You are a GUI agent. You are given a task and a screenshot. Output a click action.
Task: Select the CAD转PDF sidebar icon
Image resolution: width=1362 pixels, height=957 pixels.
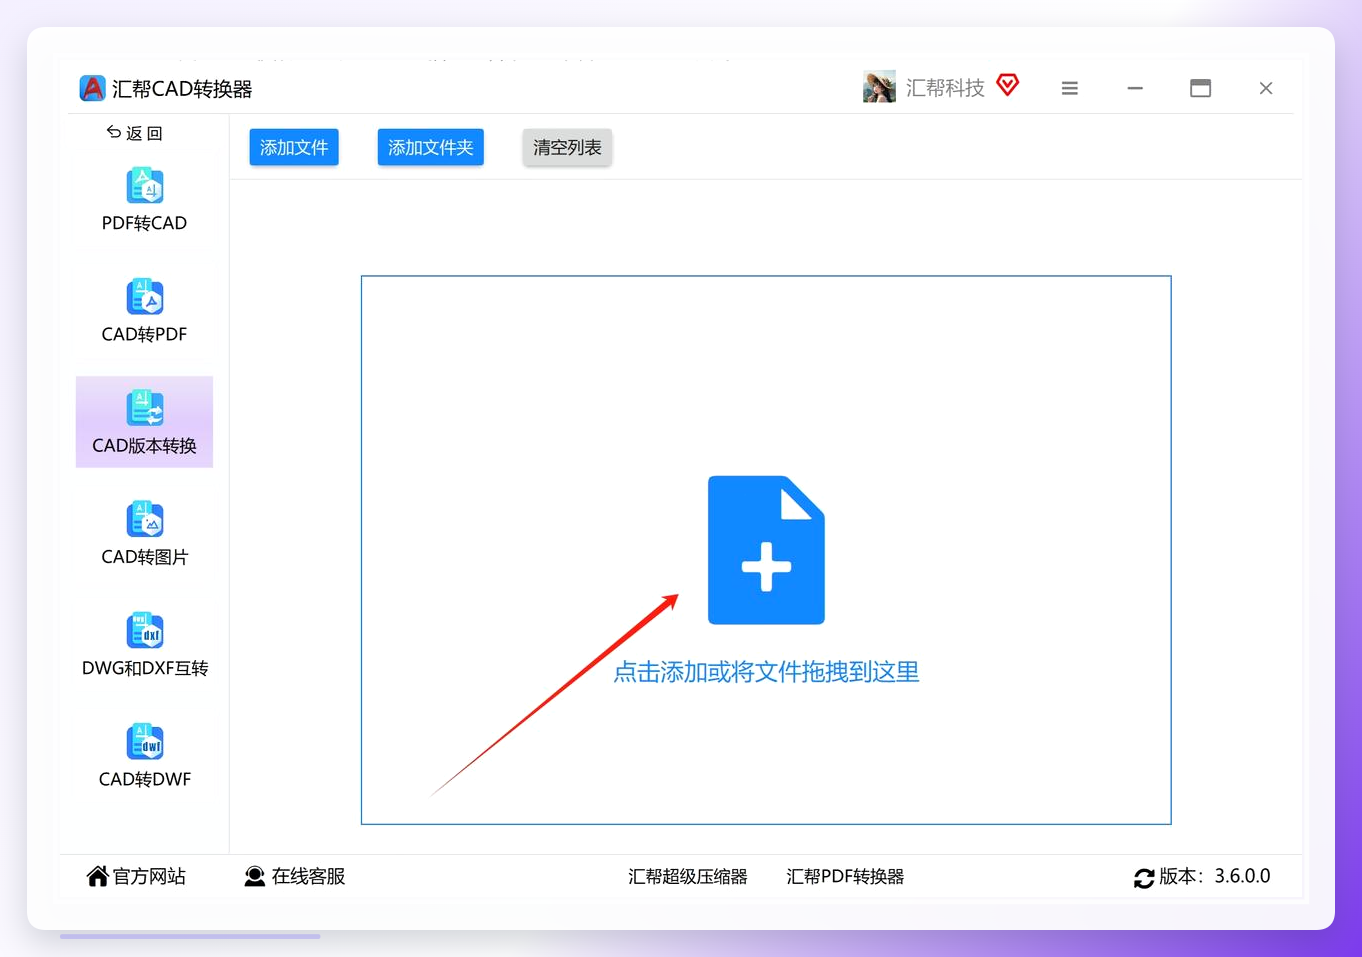(x=145, y=297)
